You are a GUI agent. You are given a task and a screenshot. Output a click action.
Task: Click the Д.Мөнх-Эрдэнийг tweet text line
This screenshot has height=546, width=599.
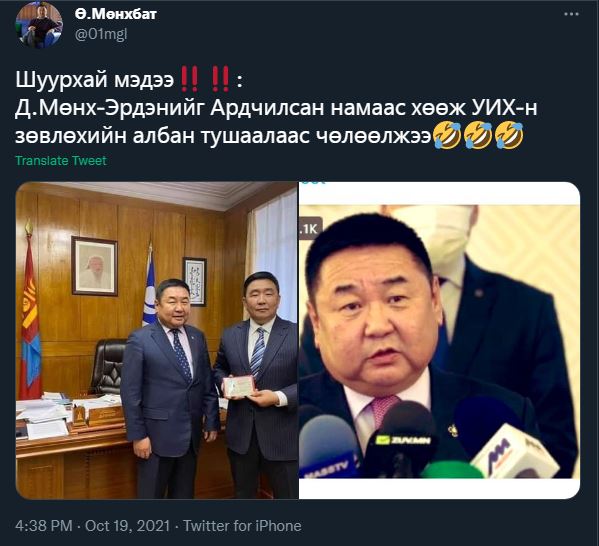pyautogui.click(x=276, y=108)
